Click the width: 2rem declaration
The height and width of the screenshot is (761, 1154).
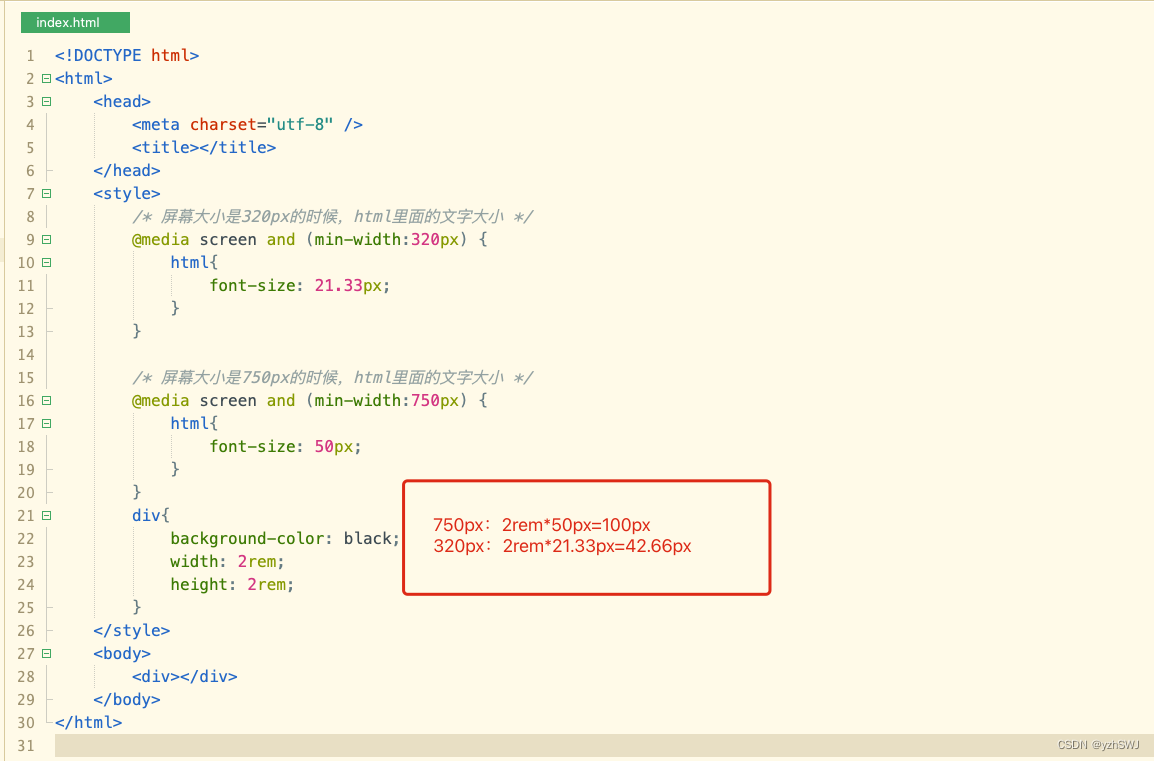[227, 562]
